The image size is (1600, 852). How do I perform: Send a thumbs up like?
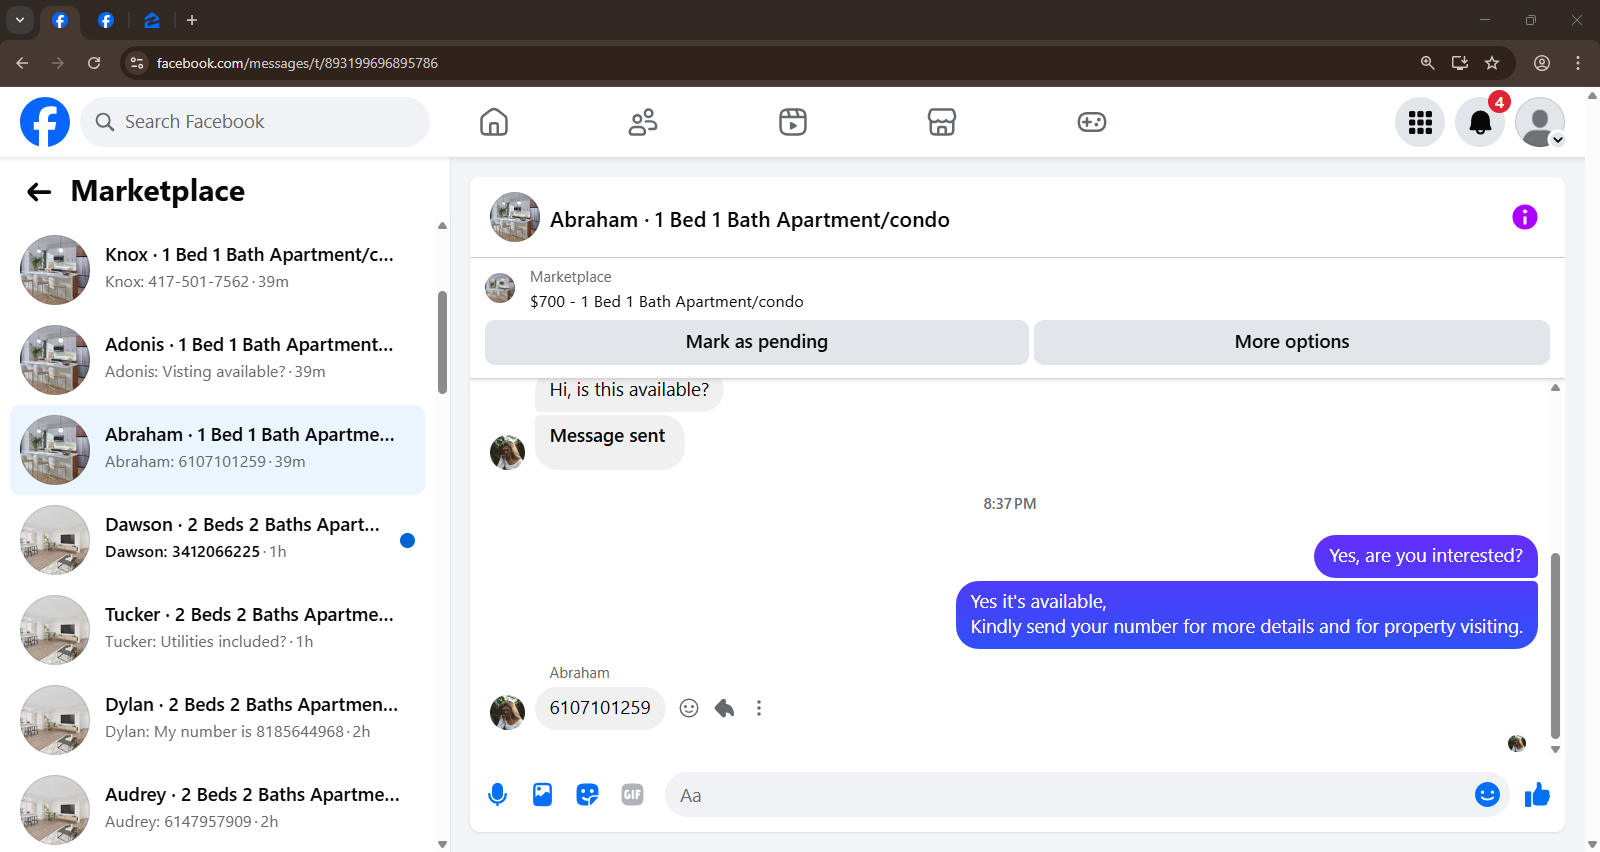pyautogui.click(x=1537, y=795)
